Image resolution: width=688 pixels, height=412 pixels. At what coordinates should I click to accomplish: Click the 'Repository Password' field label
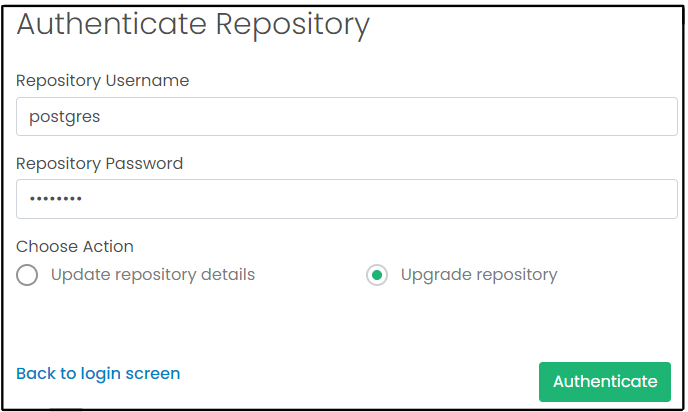[100, 164]
